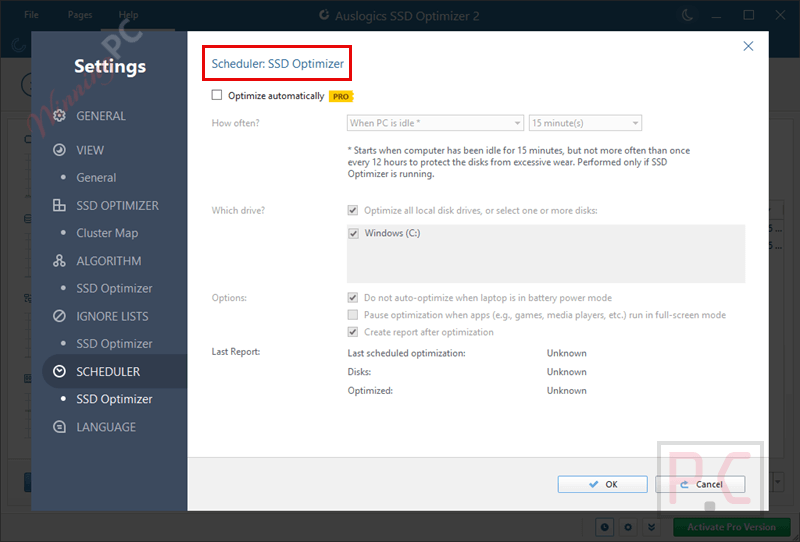Click the IGNORE LISTS blocked icon
The image size is (800, 542).
pyautogui.click(x=59, y=316)
